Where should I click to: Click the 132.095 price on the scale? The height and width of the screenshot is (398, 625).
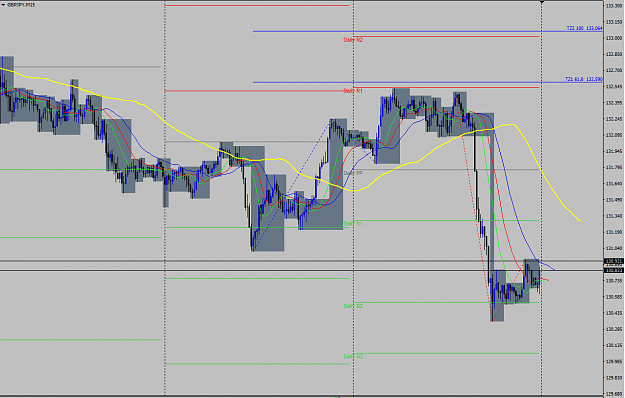[614, 135]
